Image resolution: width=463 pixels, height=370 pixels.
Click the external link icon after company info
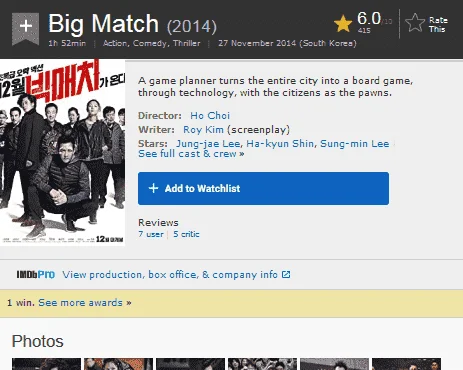tap(286, 274)
